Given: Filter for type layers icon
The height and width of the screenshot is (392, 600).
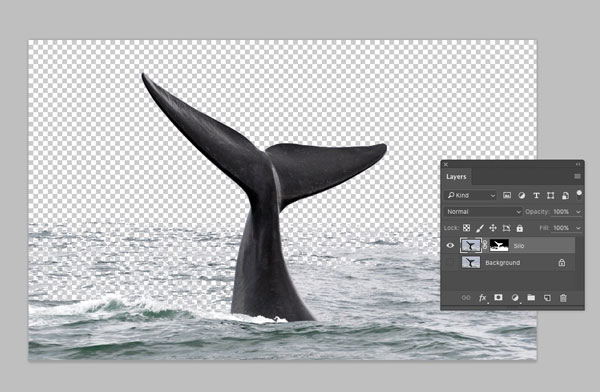Looking at the screenshot, I should point(536,196).
